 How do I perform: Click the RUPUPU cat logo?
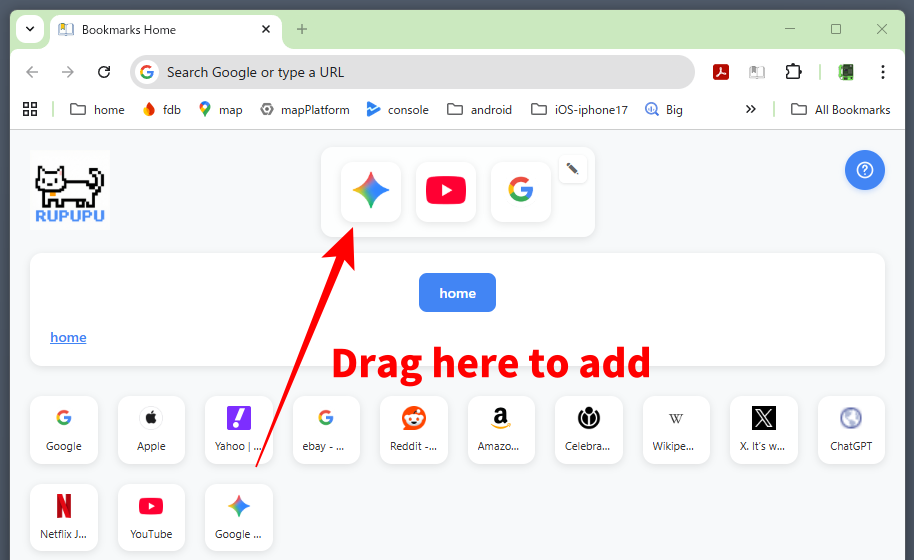70,190
